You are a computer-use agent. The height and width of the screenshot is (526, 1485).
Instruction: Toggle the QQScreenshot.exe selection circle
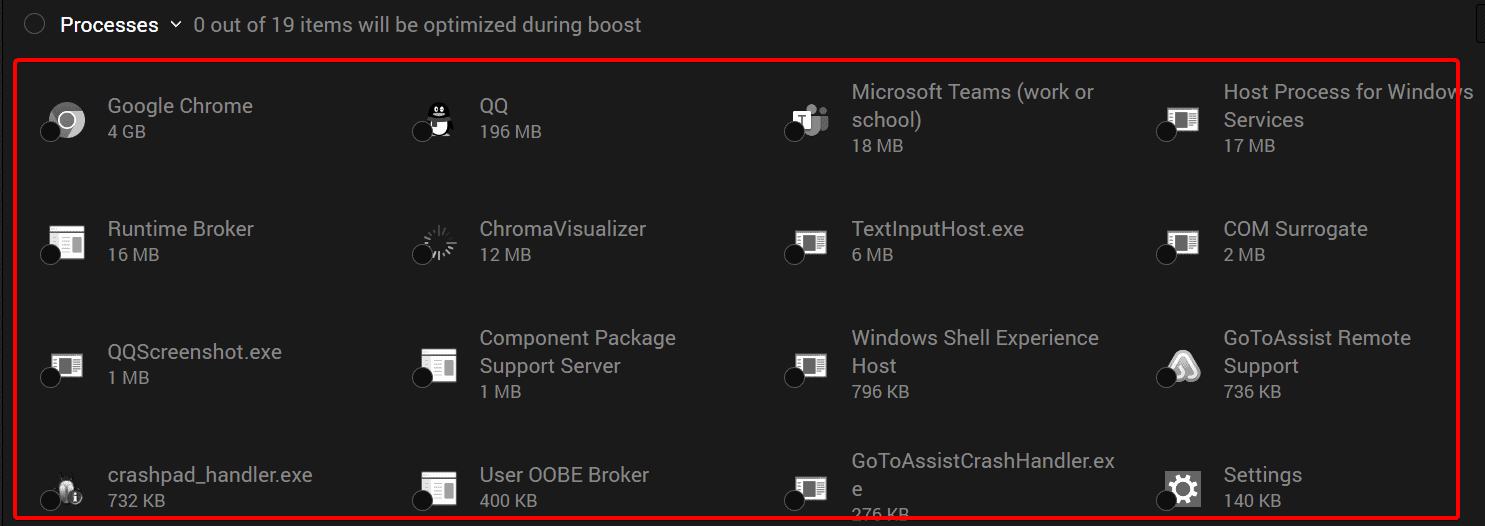coord(50,377)
